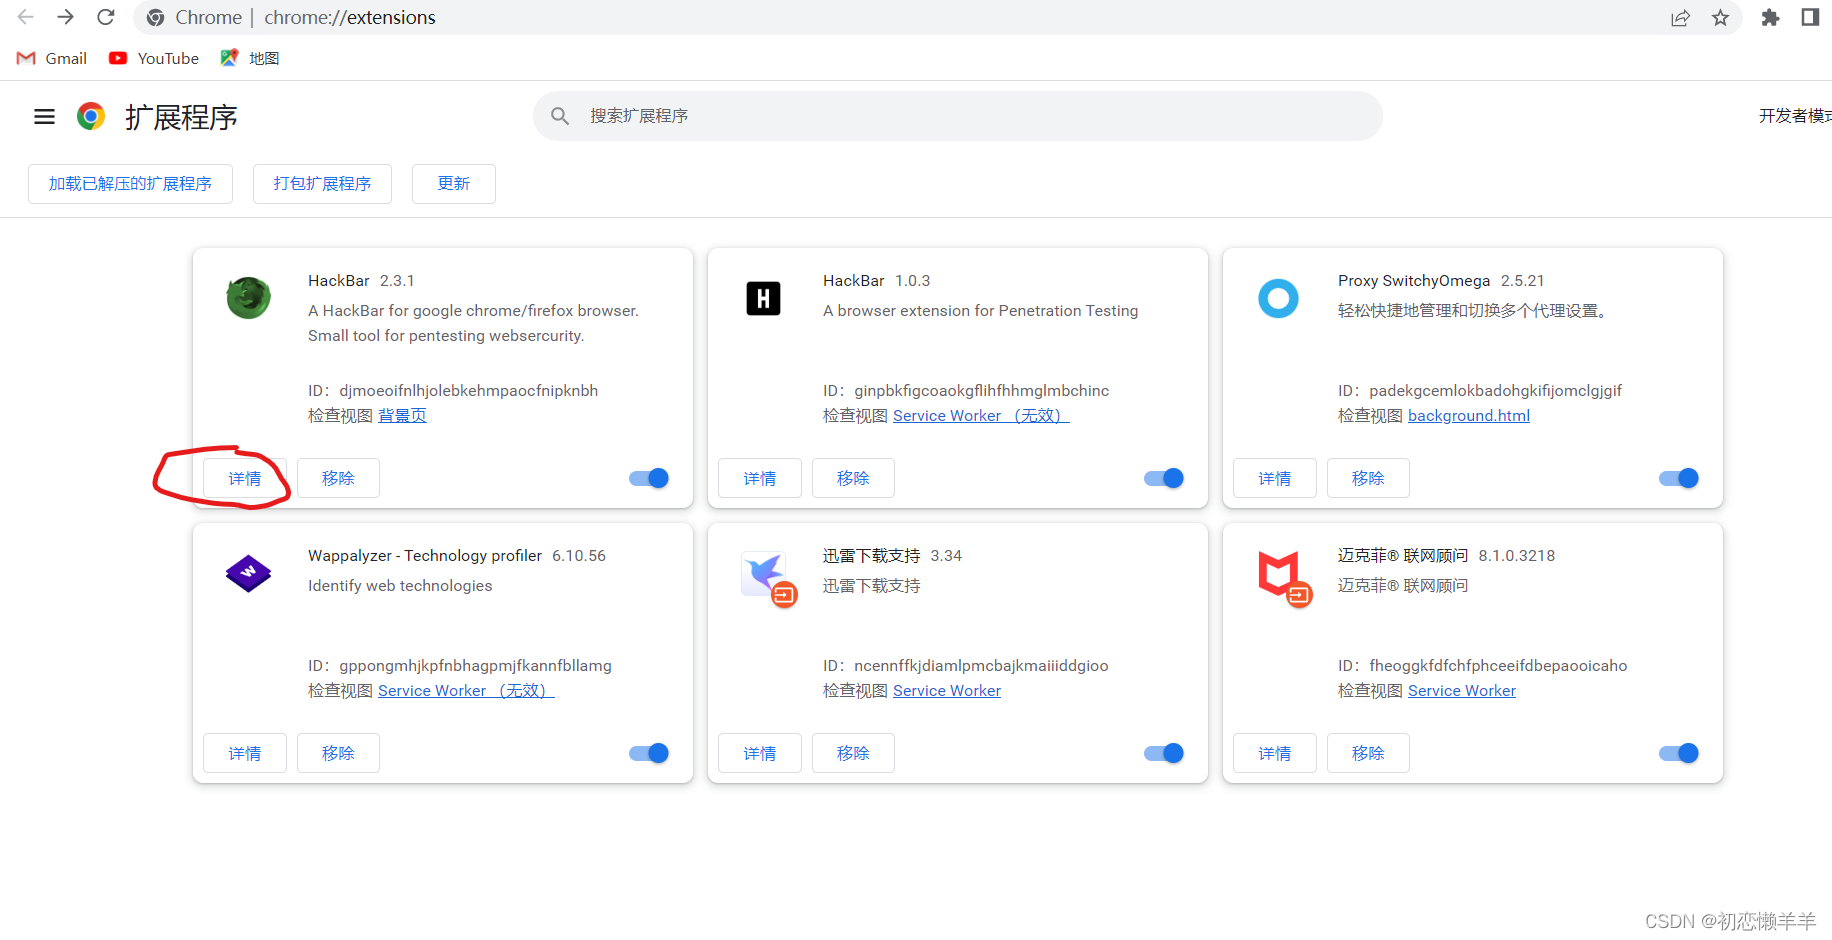Open the hamburger main menu

tap(44, 117)
